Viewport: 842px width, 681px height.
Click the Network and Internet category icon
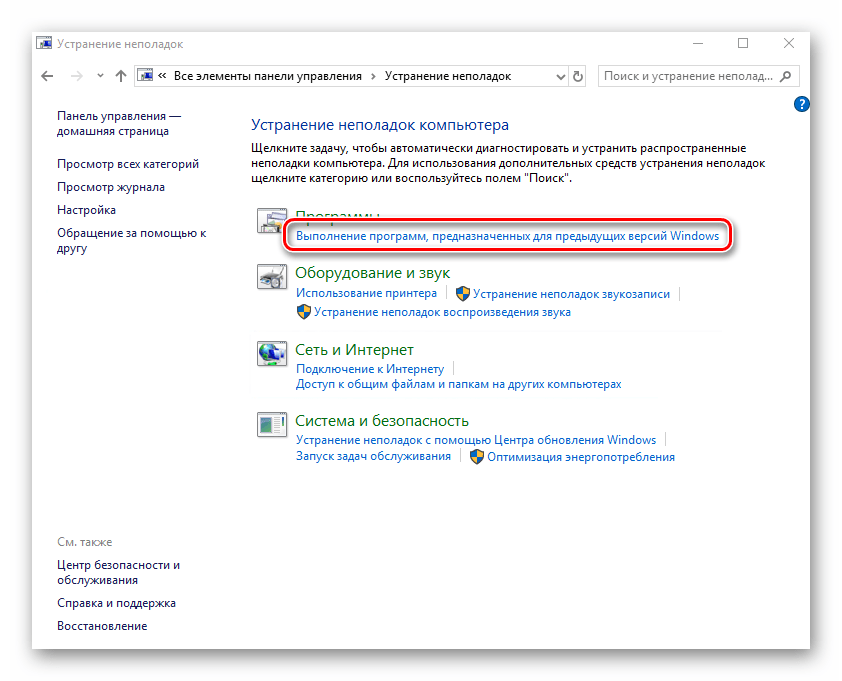click(x=271, y=353)
